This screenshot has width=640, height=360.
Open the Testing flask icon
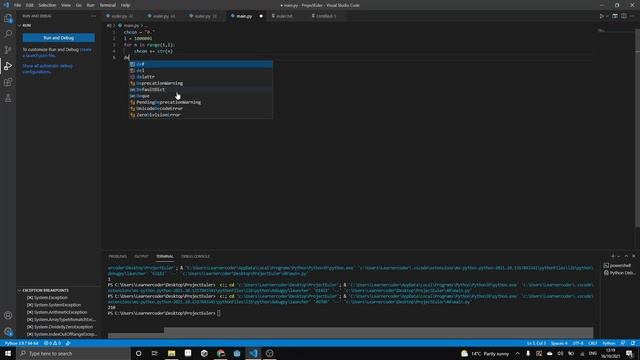[8, 98]
